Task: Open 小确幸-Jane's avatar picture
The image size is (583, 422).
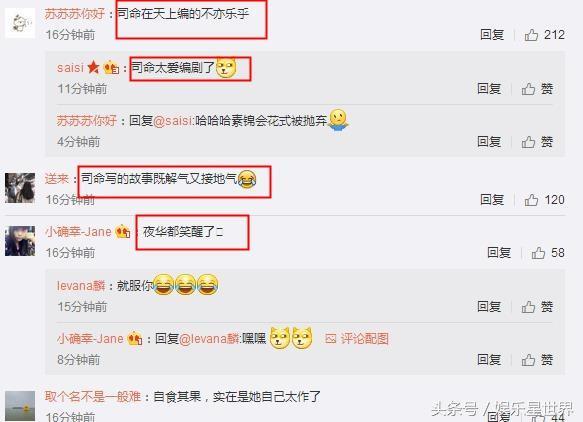Action: (x=20, y=241)
